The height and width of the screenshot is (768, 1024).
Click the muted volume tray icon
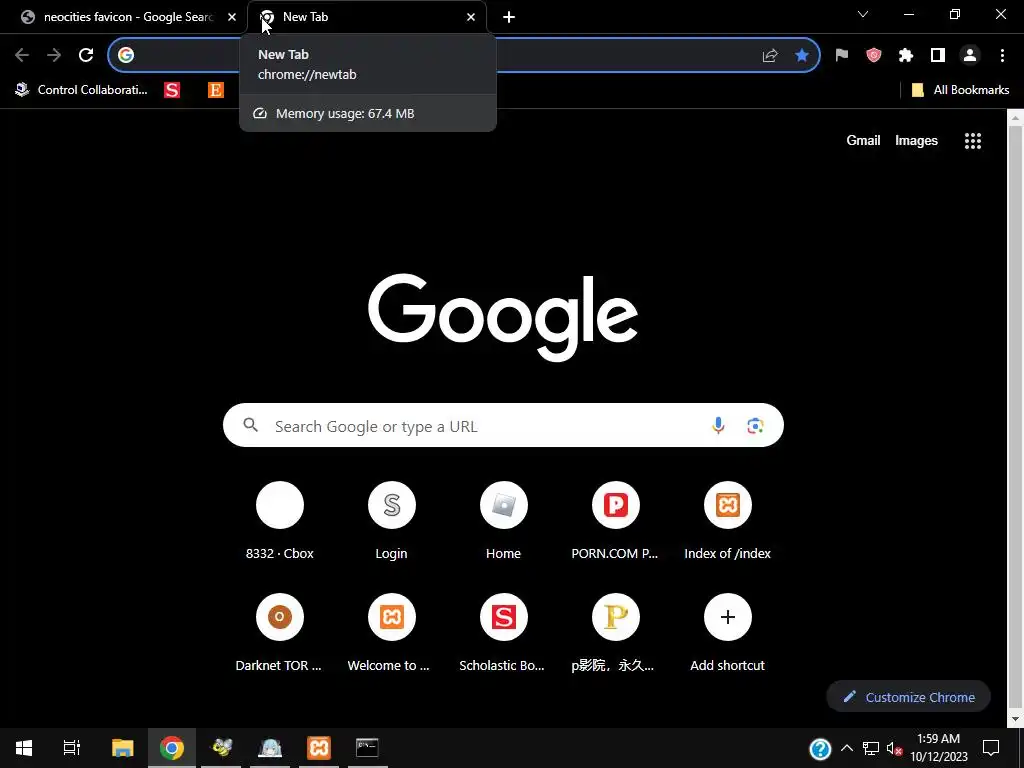[894, 748]
